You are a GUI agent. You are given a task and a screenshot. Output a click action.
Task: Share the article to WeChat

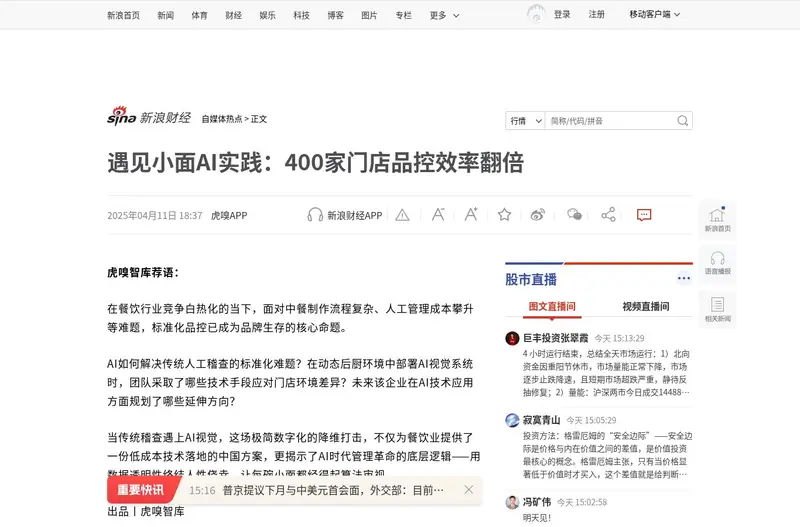pyautogui.click(x=574, y=214)
